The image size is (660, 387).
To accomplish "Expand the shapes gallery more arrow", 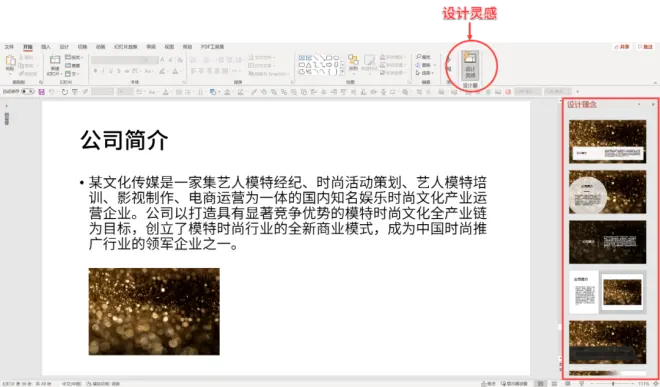I will click(342, 73).
